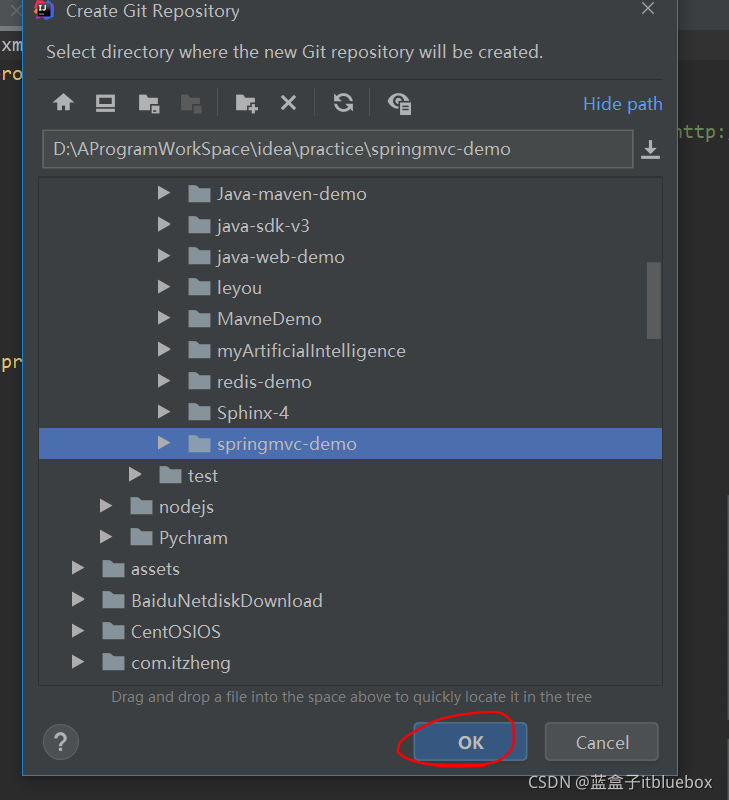Expand the myArtificialIntelligence folder arrow
The image size is (729, 800).
pyautogui.click(x=163, y=349)
